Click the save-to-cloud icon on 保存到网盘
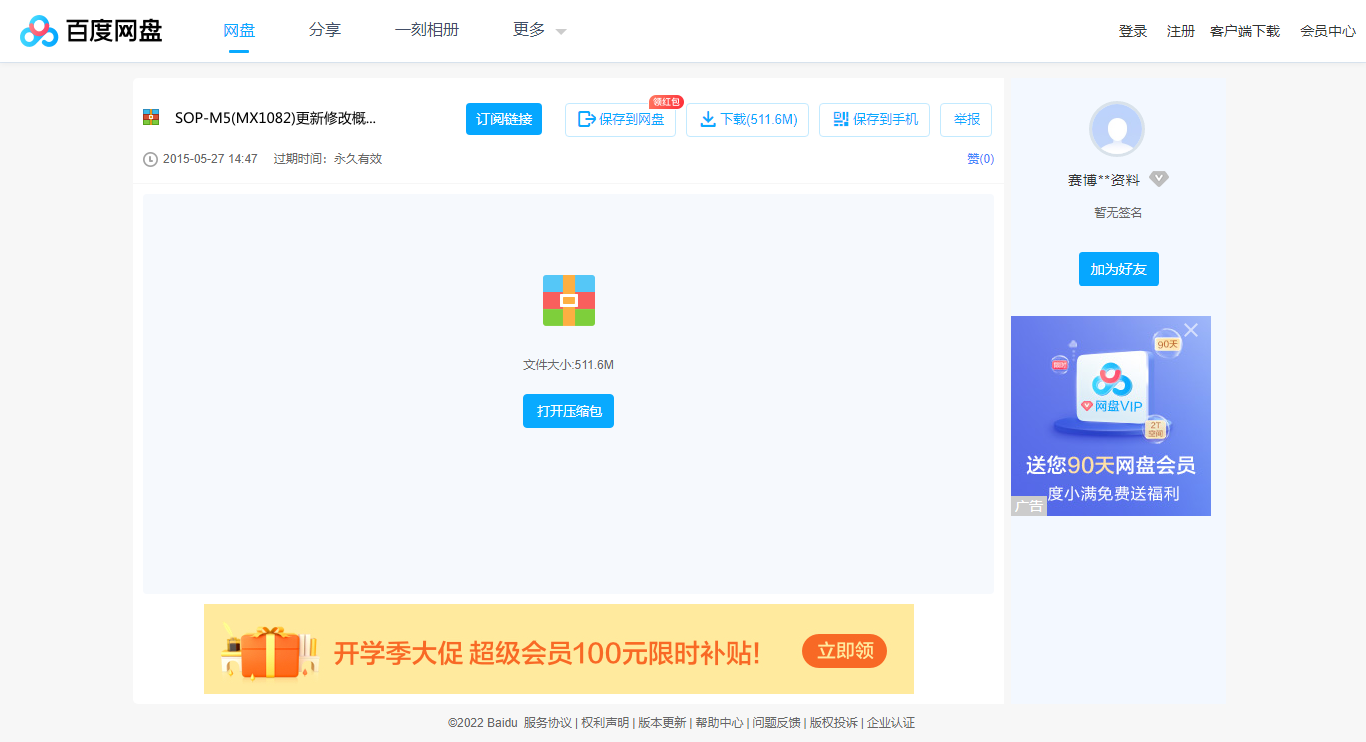 586,119
